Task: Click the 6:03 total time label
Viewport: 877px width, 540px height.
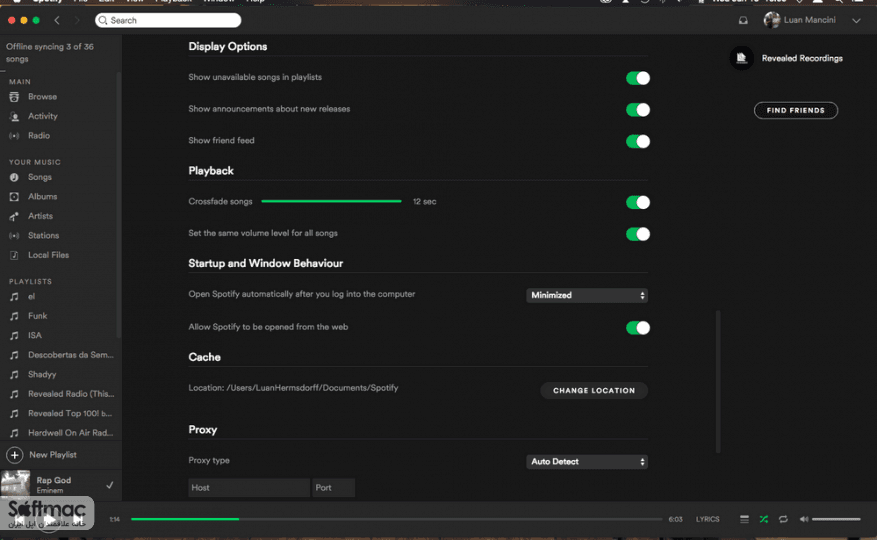Action: 676,519
